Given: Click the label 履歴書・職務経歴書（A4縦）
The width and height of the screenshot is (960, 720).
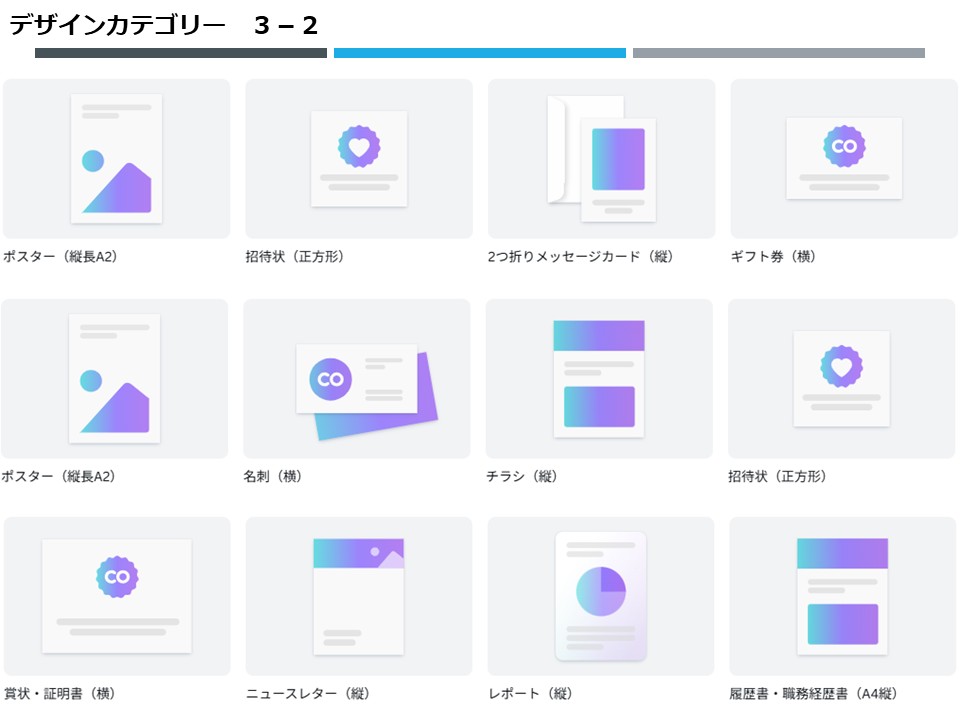Looking at the screenshot, I should [x=813, y=694].
